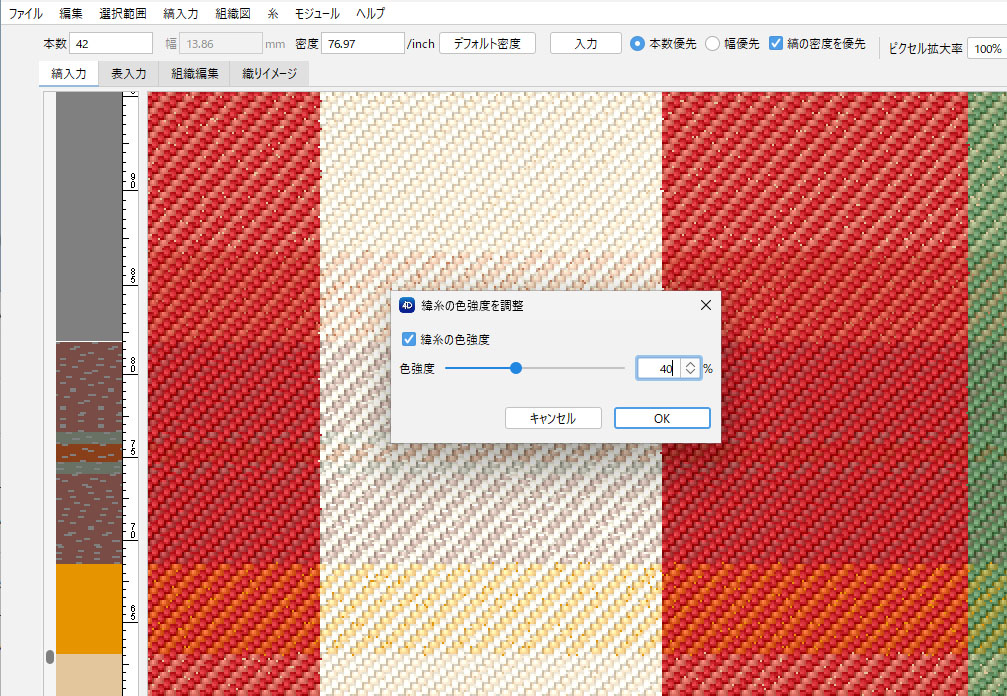The image size is (1007, 696).
Task: Click the color intensity percent spinner arrows
Action: point(690,368)
